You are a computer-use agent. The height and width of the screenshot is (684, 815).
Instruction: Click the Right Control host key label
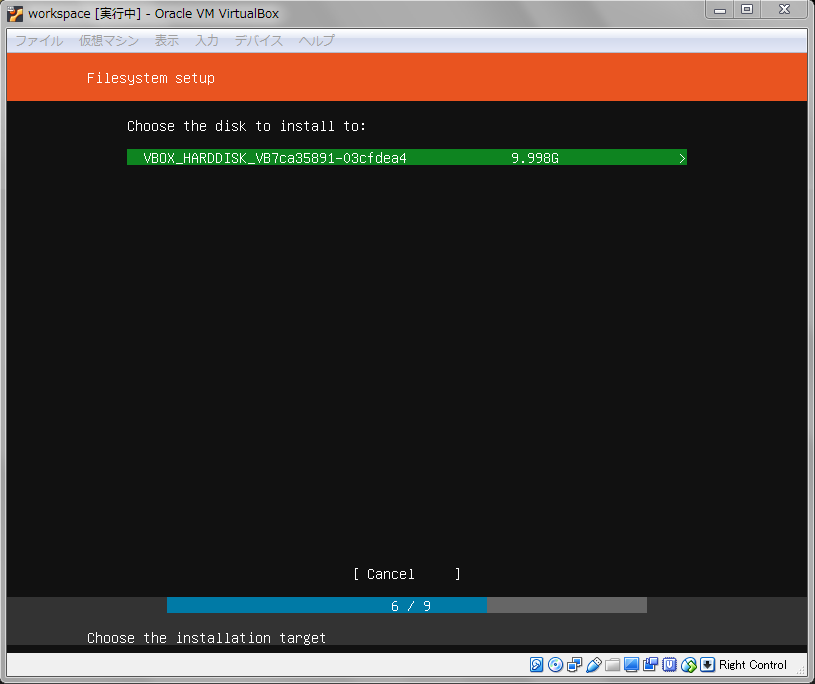click(x=752, y=665)
